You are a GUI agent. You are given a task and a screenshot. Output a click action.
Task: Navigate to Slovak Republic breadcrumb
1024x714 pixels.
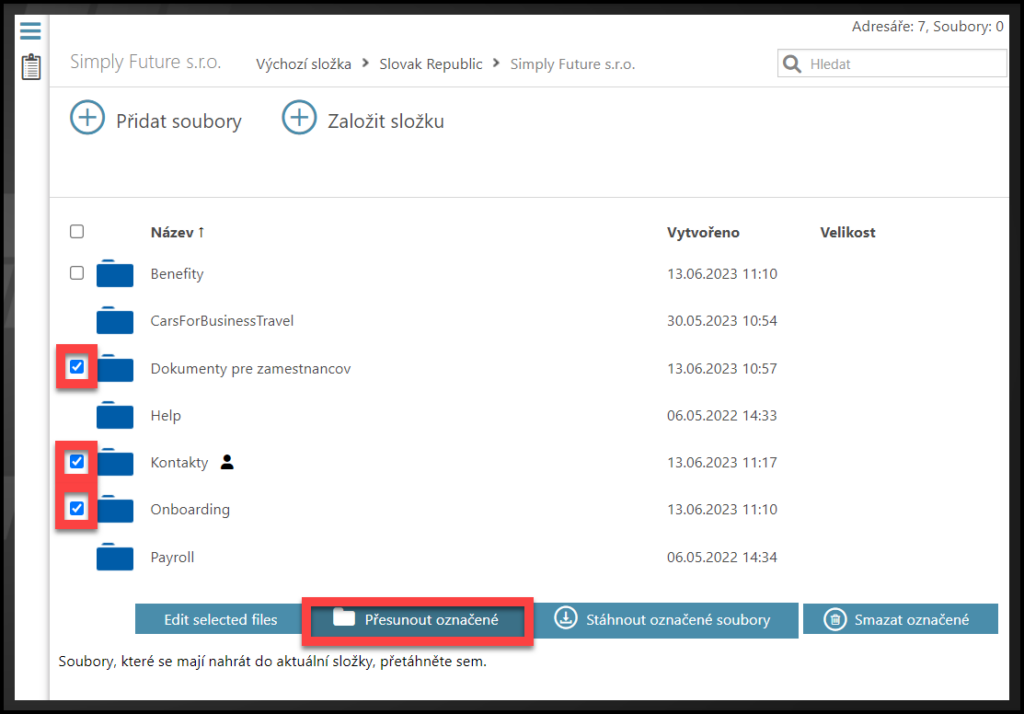click(x=430, y=64)
